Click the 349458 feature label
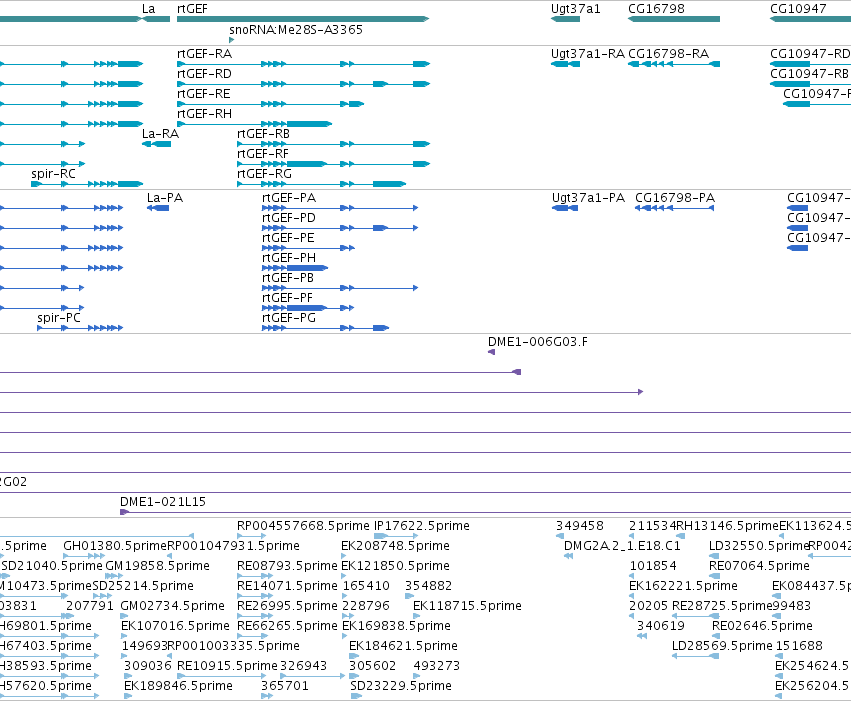This screenshot has width=851, height=701. (580, 526)
